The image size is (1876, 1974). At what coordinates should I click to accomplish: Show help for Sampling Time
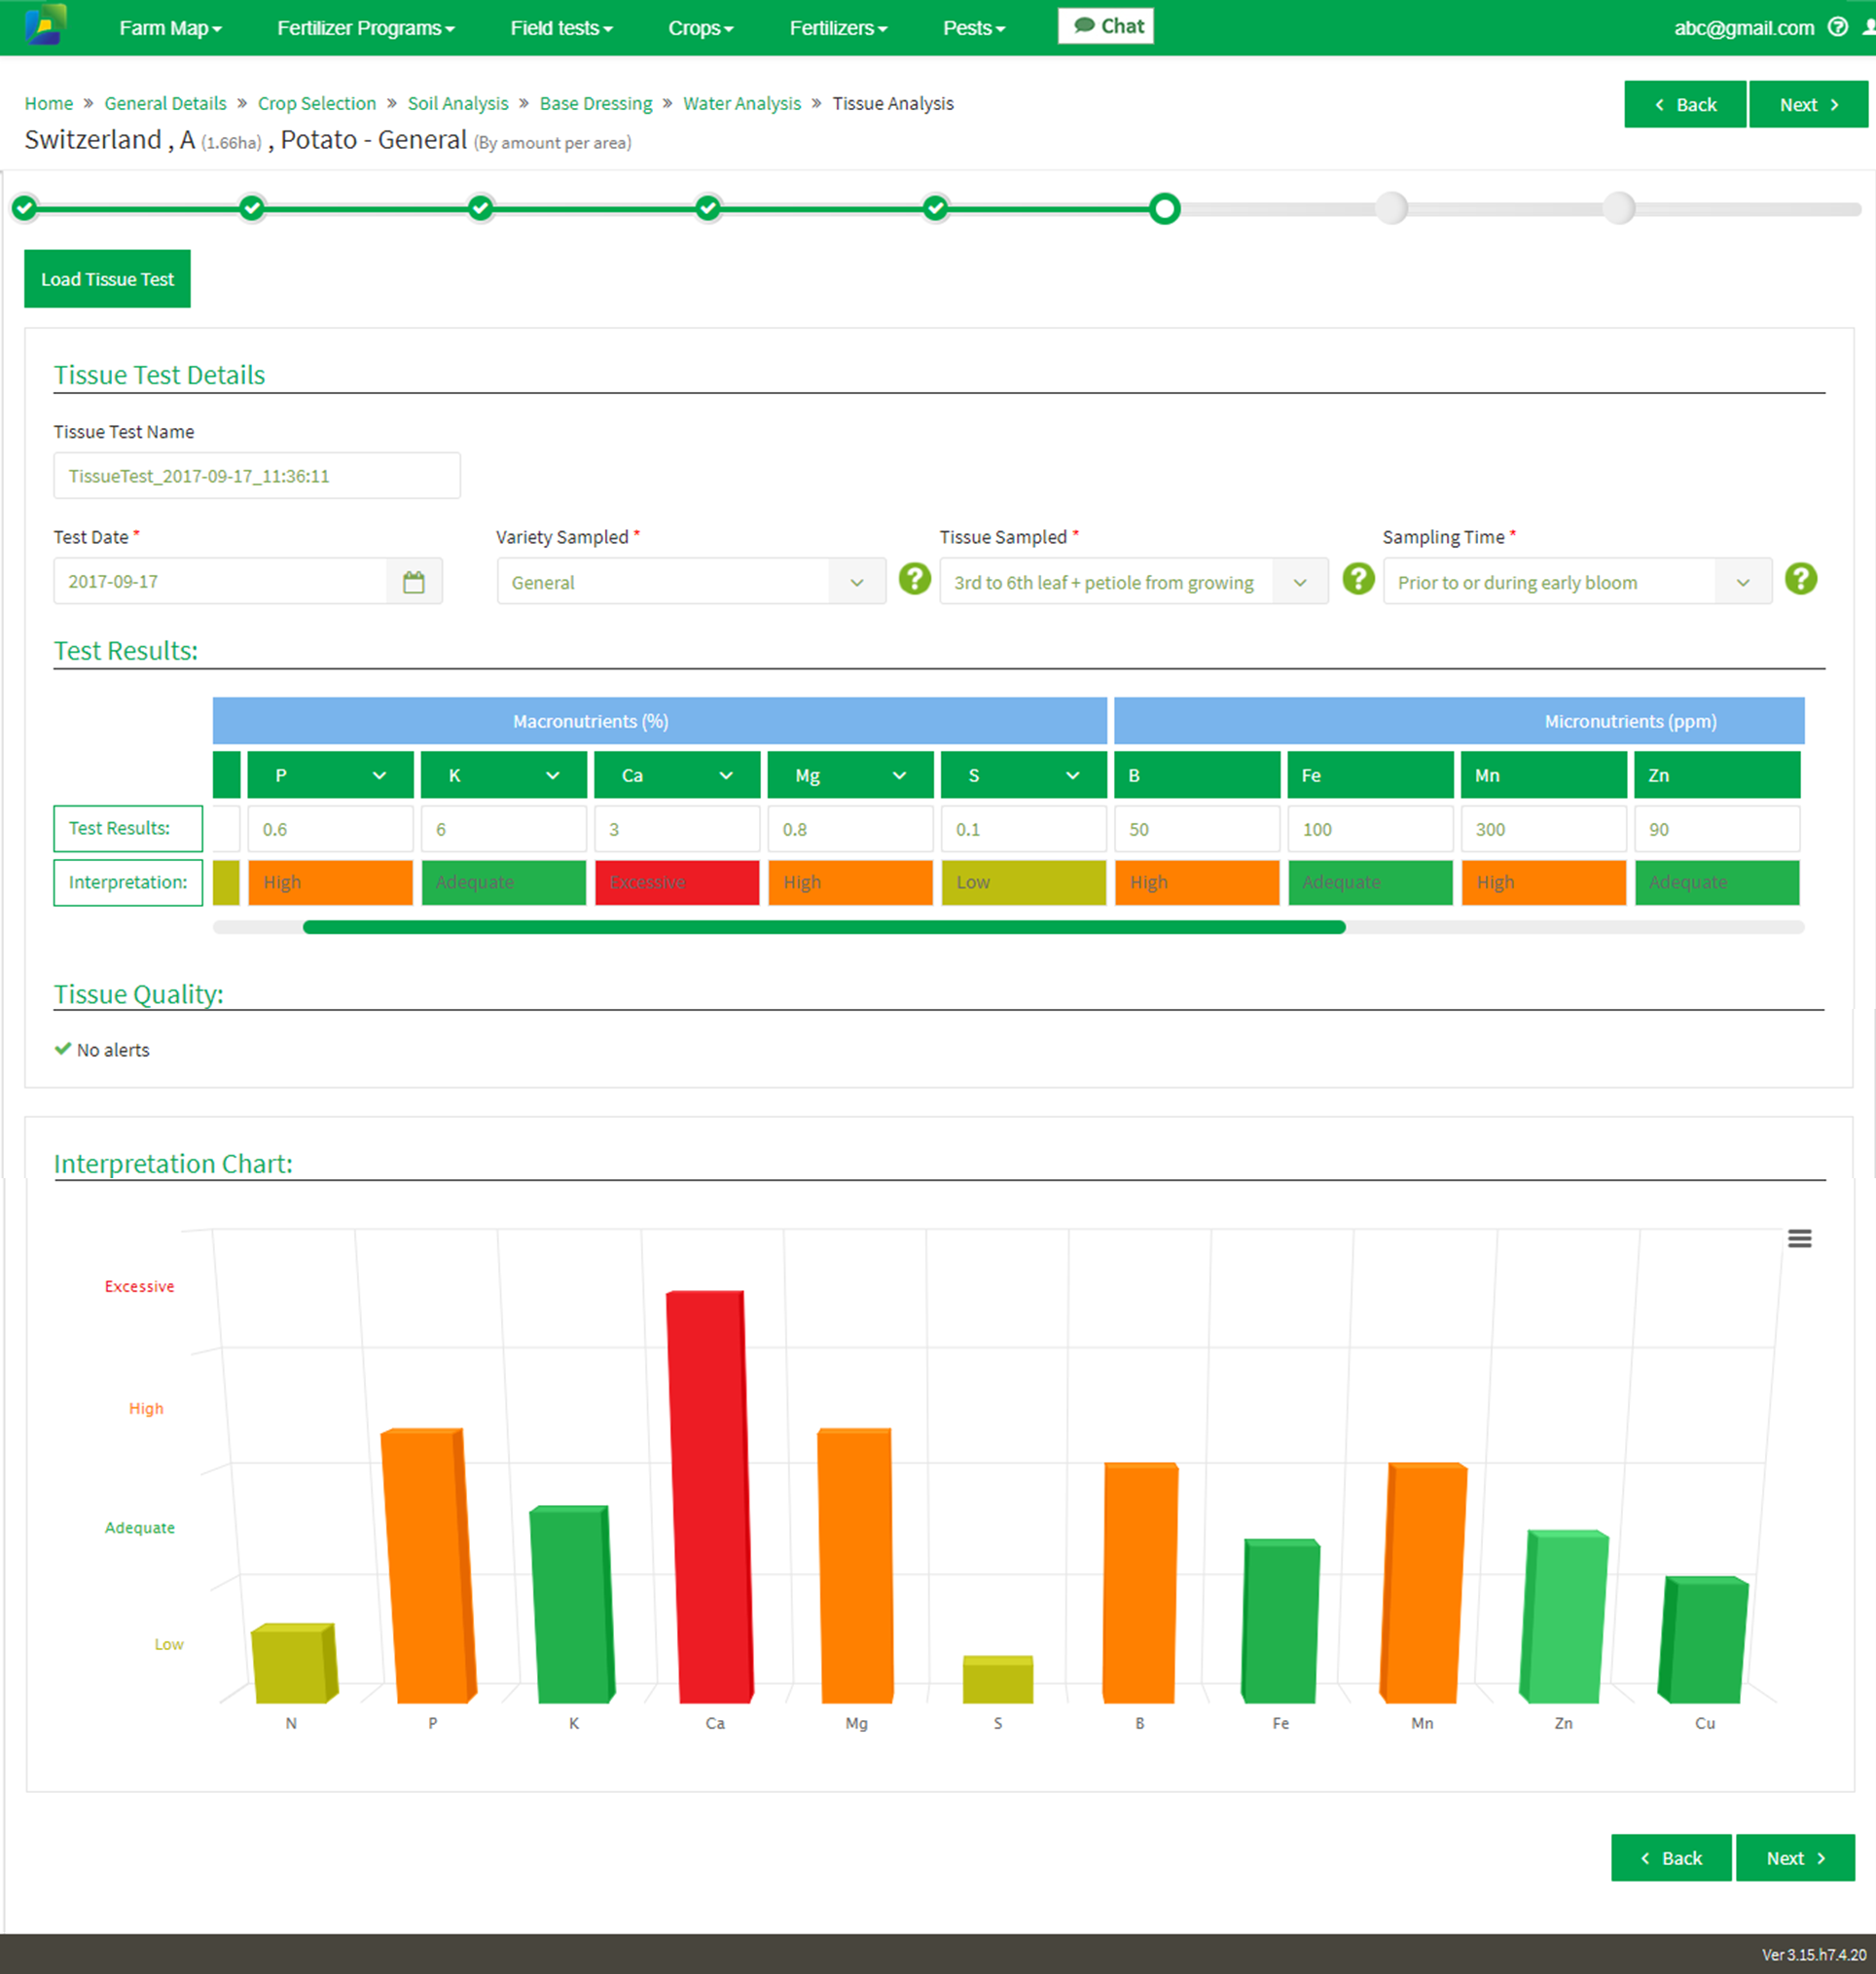pyautogui.click(x=1800, y=579)
